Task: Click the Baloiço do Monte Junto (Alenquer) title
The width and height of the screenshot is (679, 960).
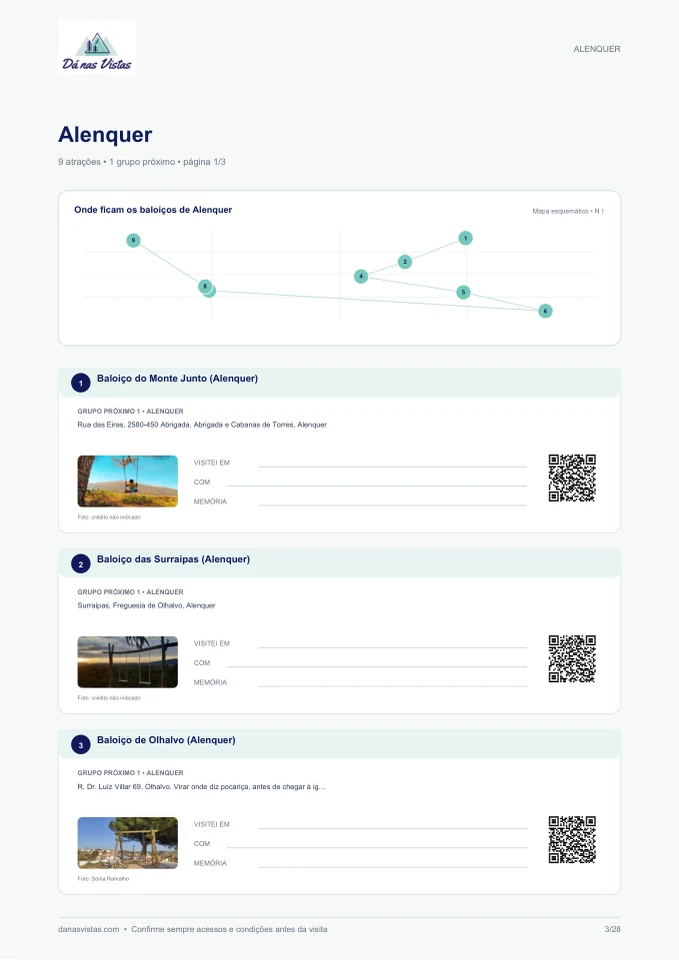Action: coord(178,378)
